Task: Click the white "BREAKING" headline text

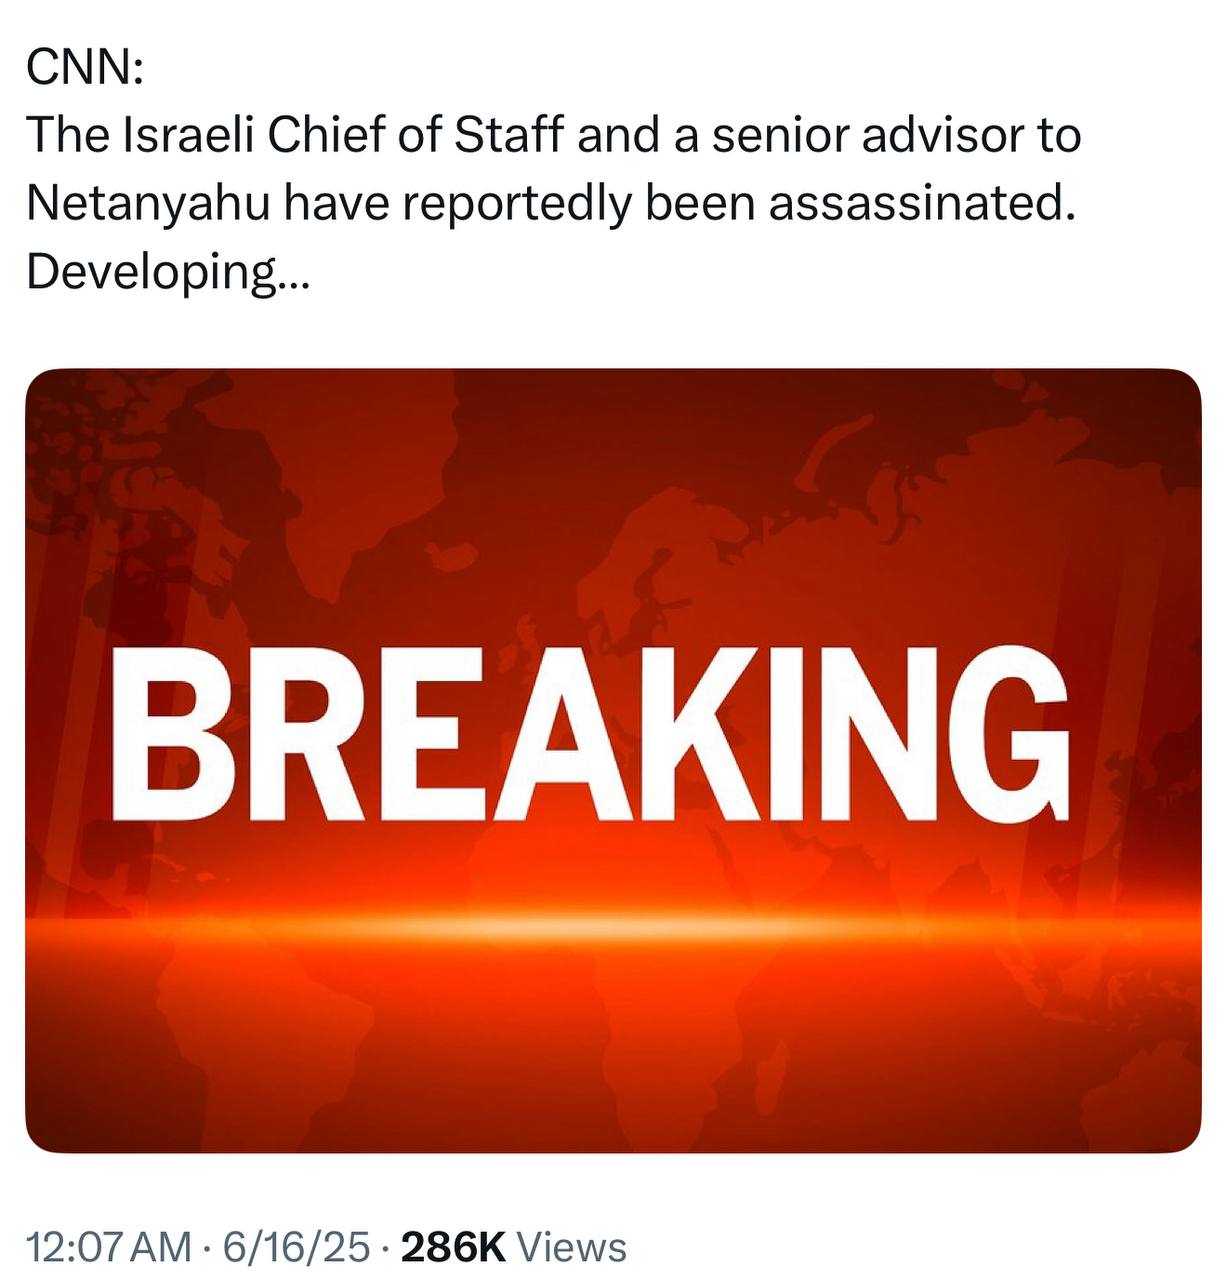Action: pos(590,733)
